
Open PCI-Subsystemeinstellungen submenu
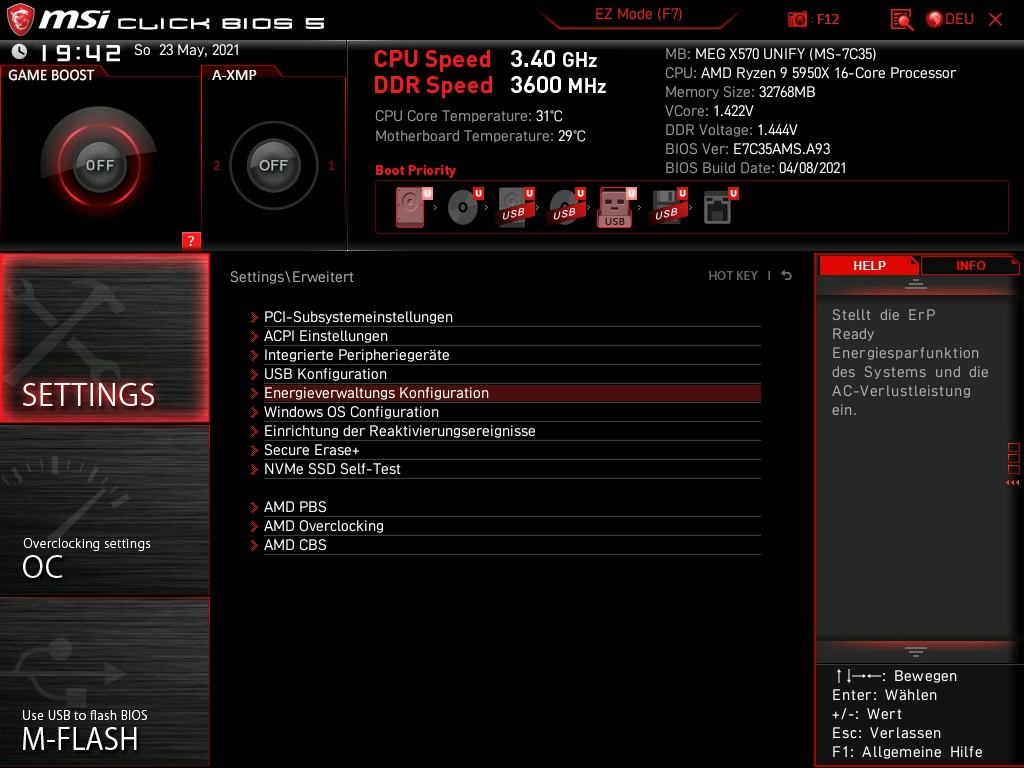[505, 317]
